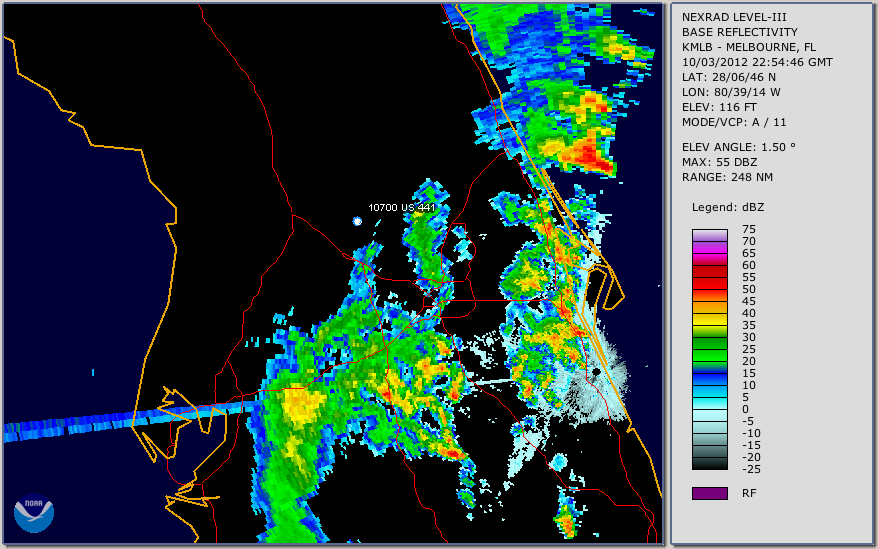Select the "MAX: 55 DBZ" text
Image resolution: width=878 pixels, height=549 pixels.
click(x=720, y=162)
